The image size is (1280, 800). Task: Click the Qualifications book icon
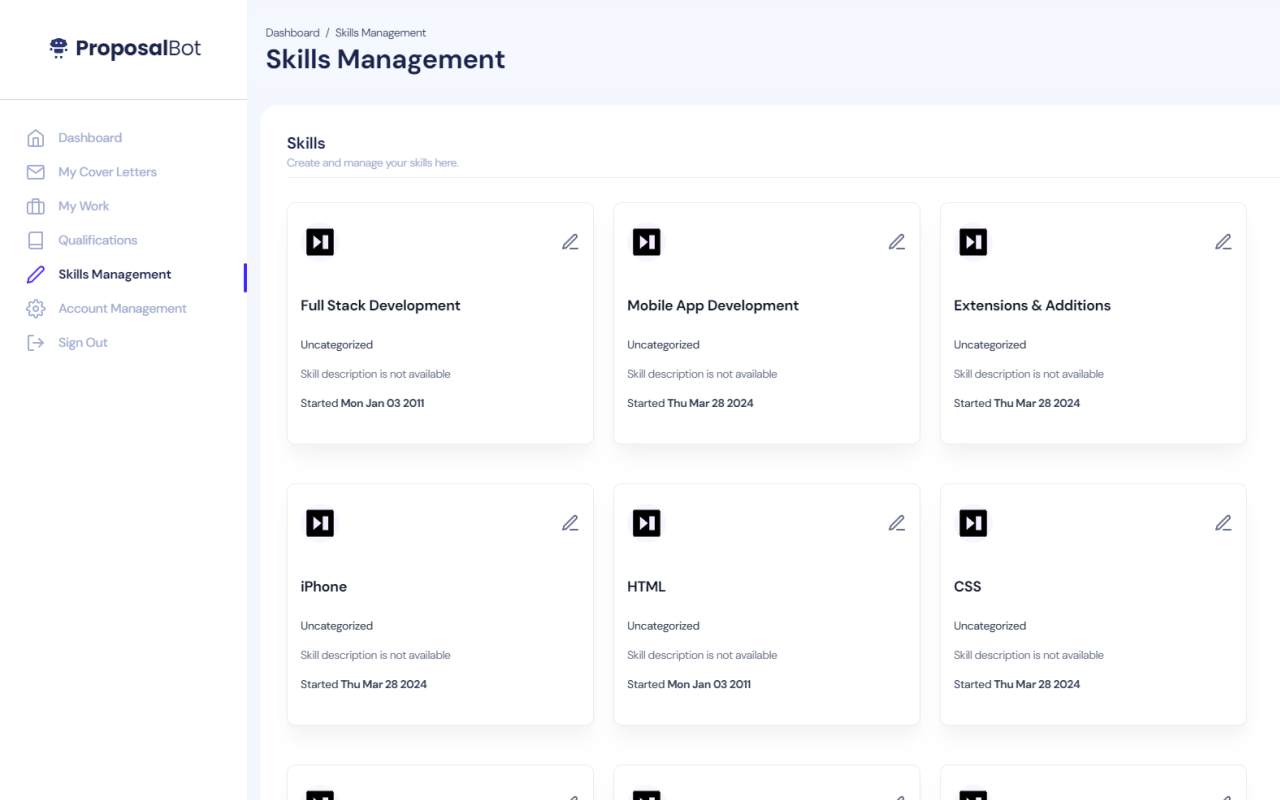point(36,240)
